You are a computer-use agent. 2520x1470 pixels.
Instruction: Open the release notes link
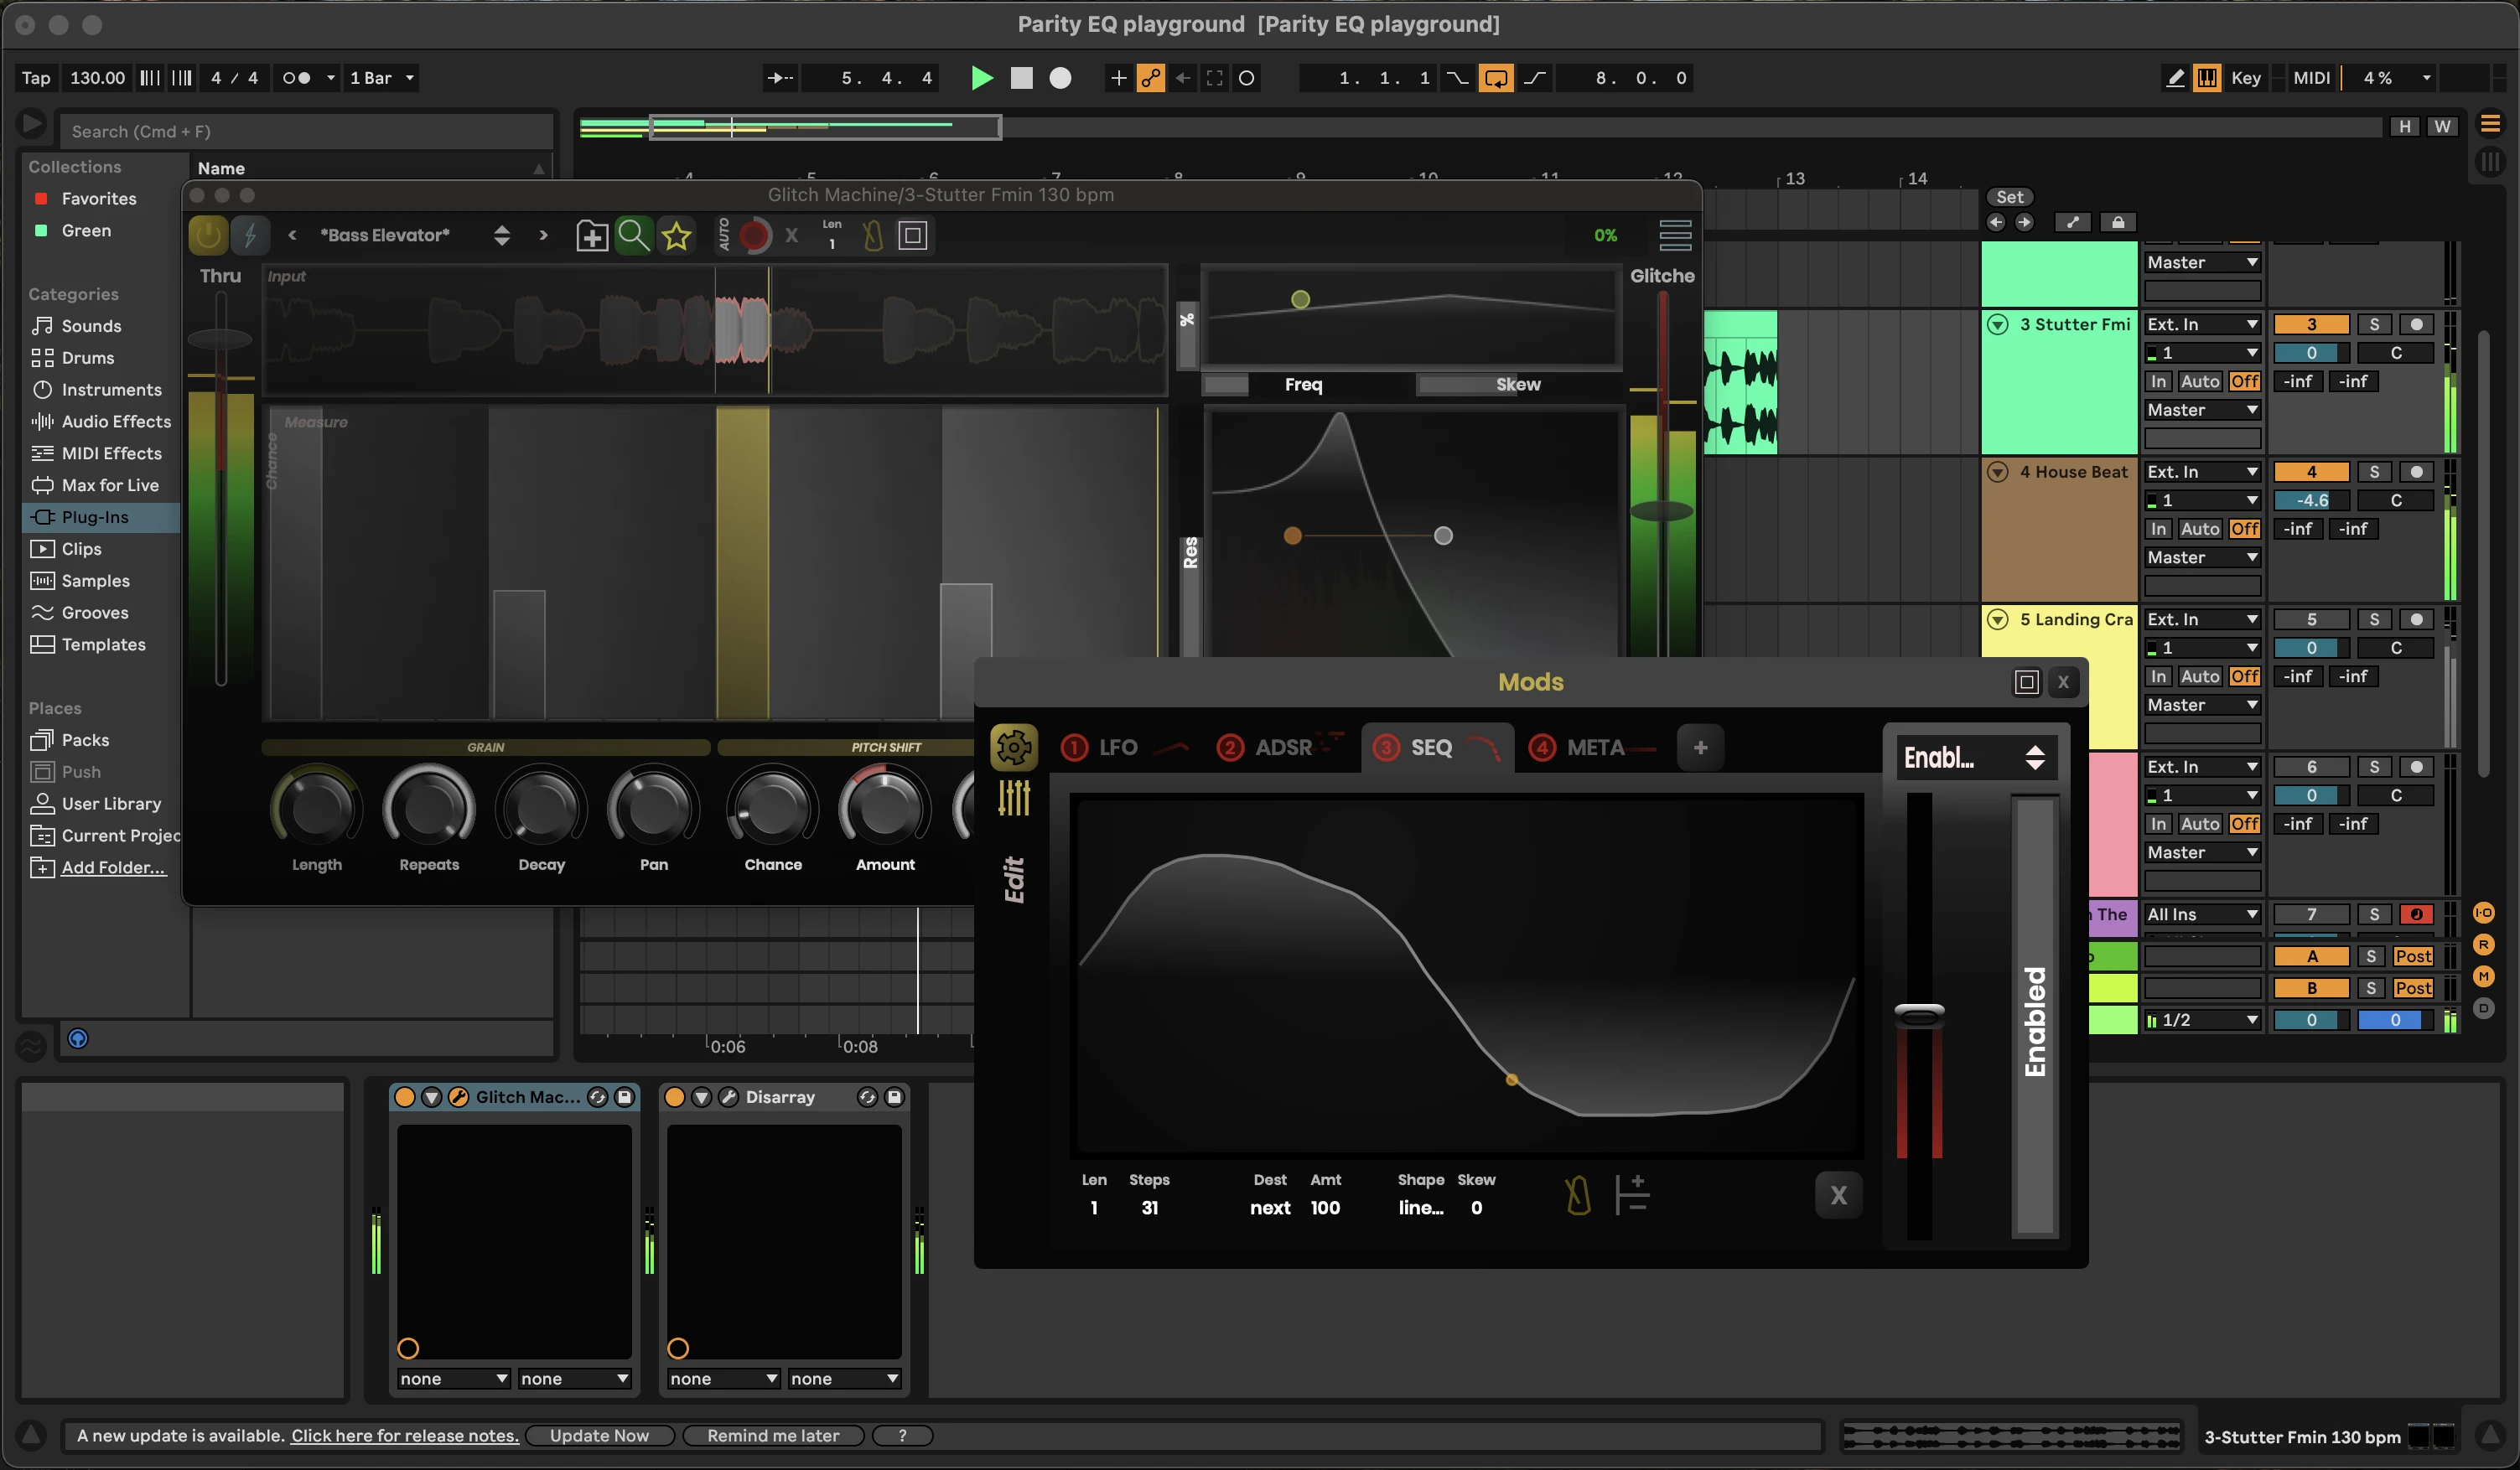[404, 1435]
